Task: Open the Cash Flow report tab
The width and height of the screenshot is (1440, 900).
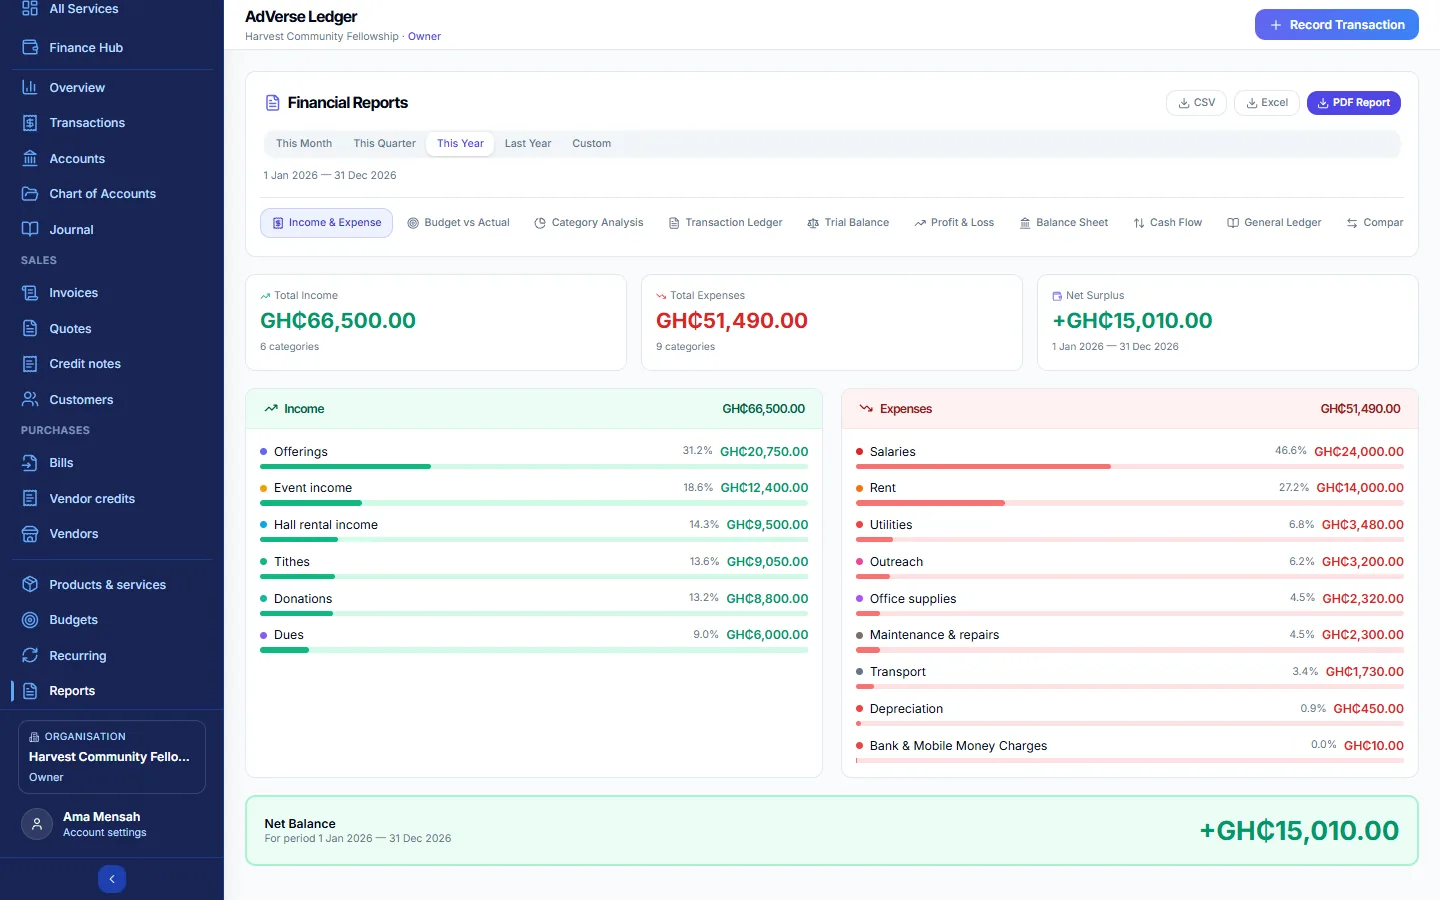Action: point(1167,223)
